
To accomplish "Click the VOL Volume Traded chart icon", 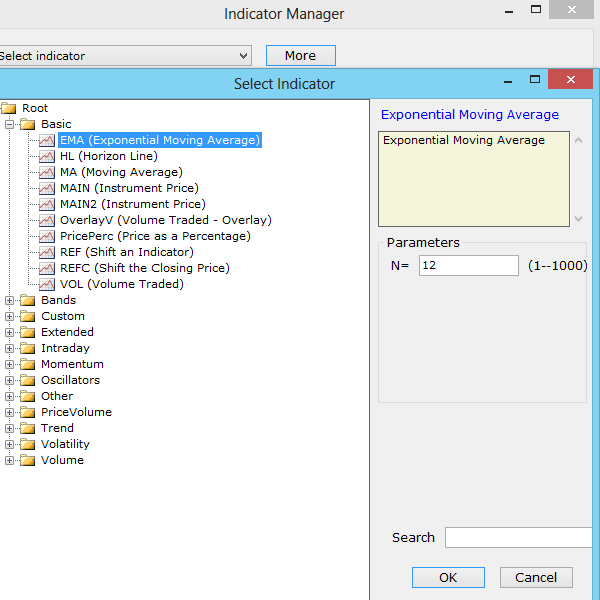I will pyautogui.click(x=47, y=285).
